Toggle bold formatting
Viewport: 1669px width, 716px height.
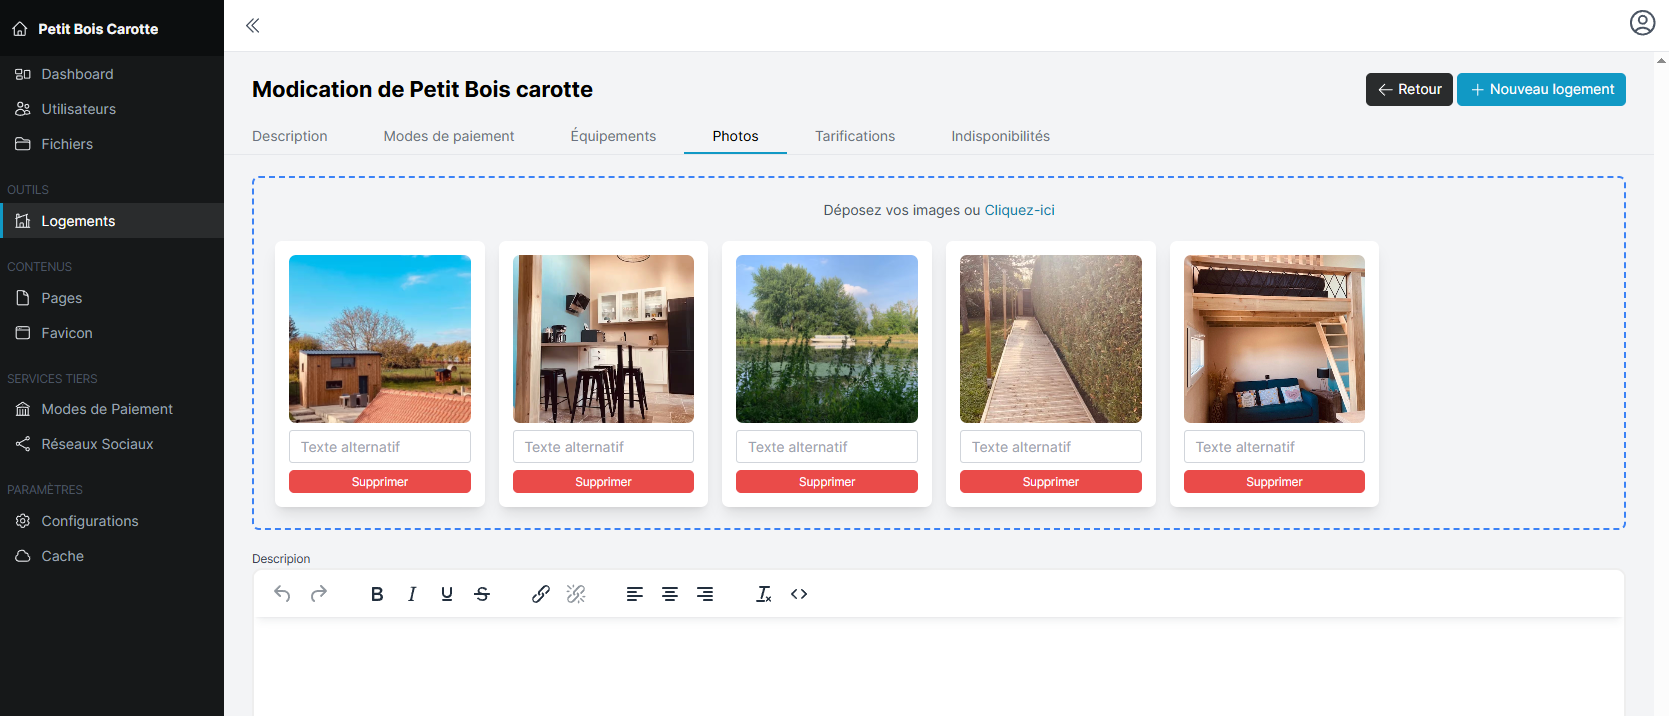point(377,594)
